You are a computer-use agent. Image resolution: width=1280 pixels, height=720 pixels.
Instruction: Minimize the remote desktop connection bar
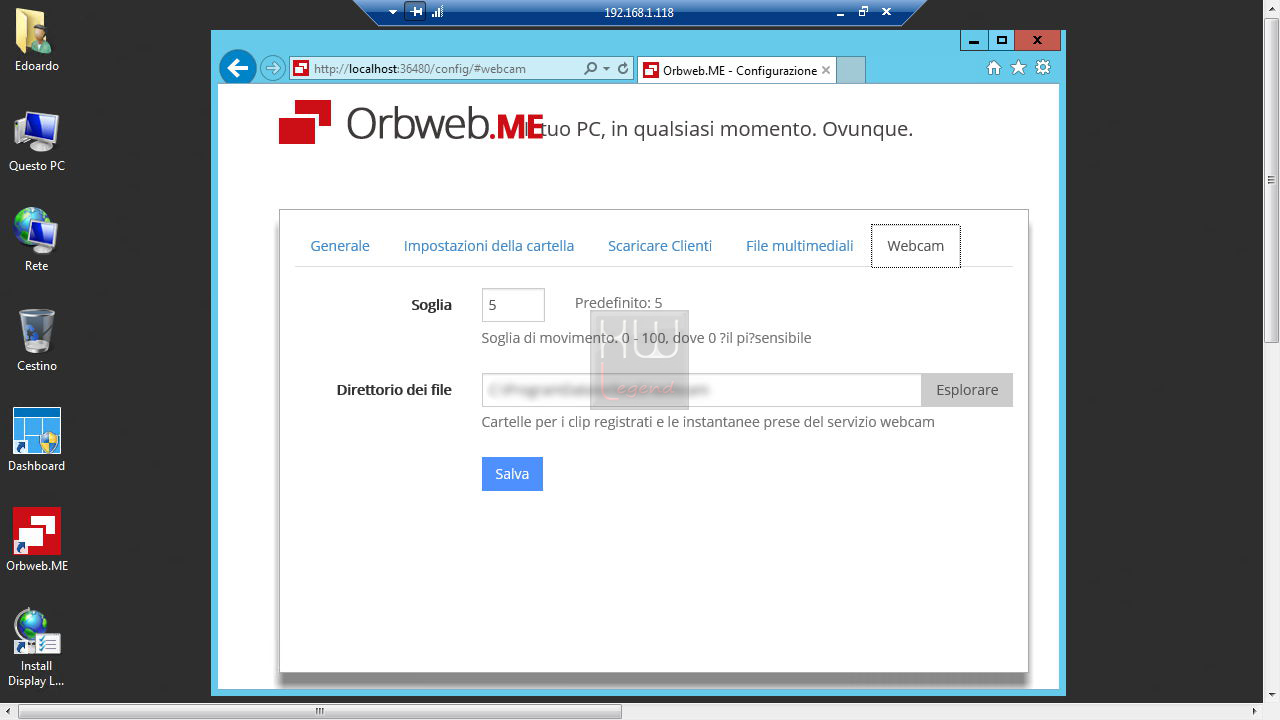[840, 12]
